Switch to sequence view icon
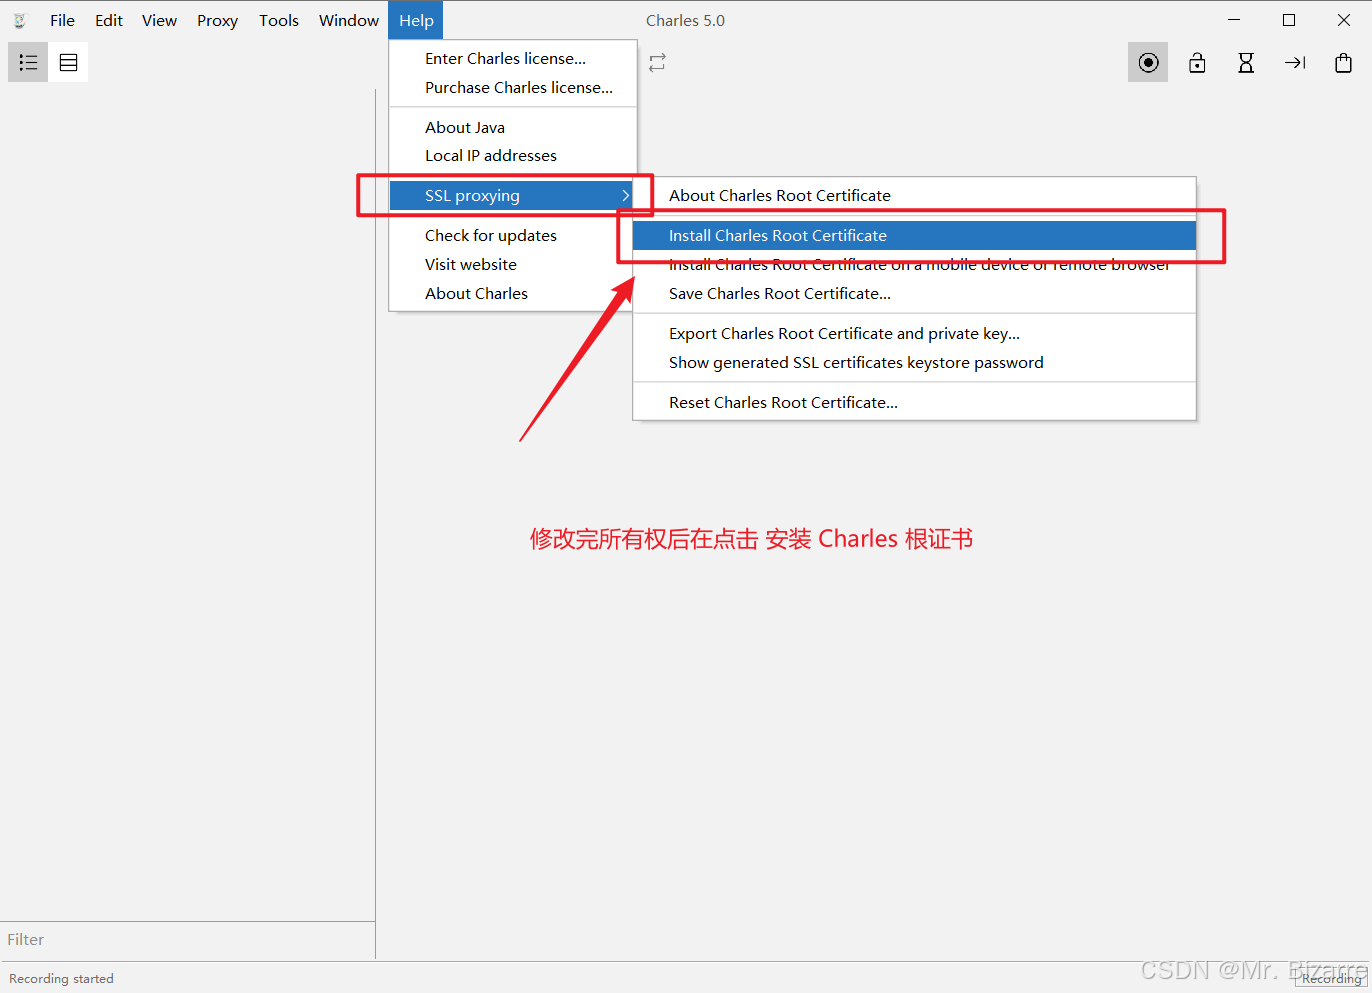Viewport: 1372px width, 993px height. tap(68, 62)
